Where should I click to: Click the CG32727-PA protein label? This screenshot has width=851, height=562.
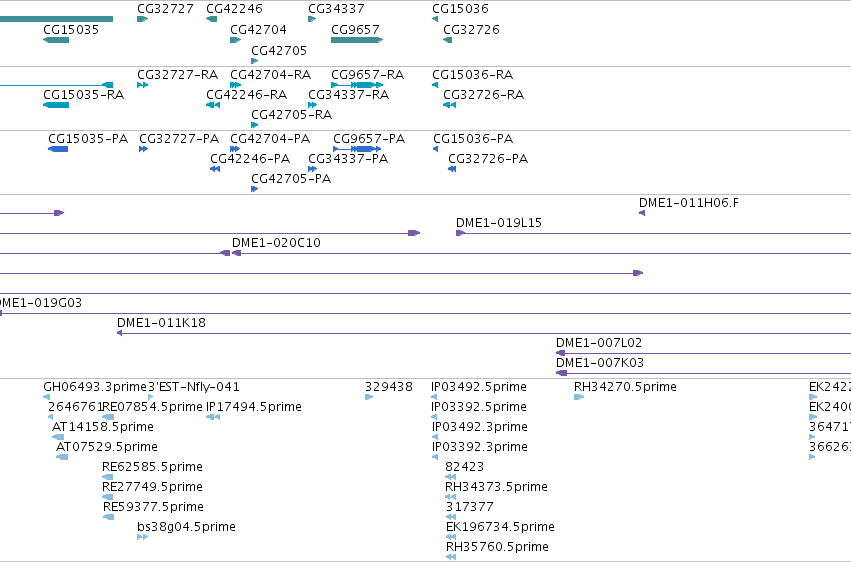[x=179, y=139]
